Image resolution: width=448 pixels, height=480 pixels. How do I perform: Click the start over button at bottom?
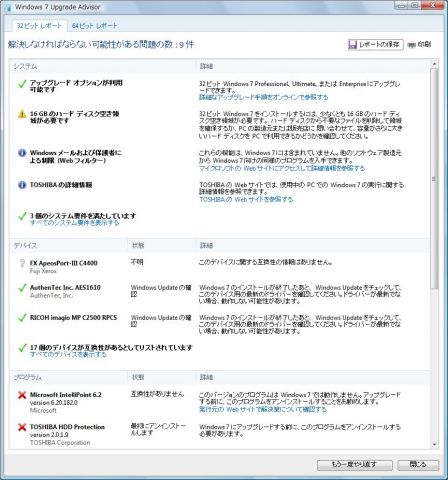click(x=355, y=464)
